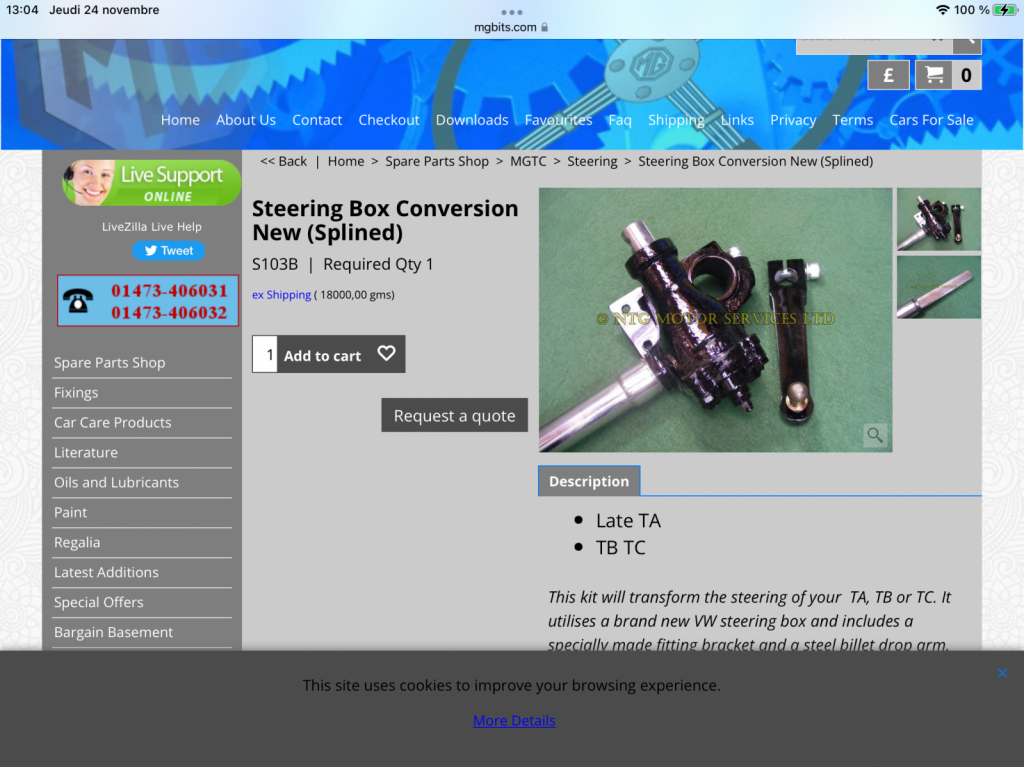1024x767 pixels.
Task: Open Special Offers category
Action: pyautogui.click(x=99, y=603)
